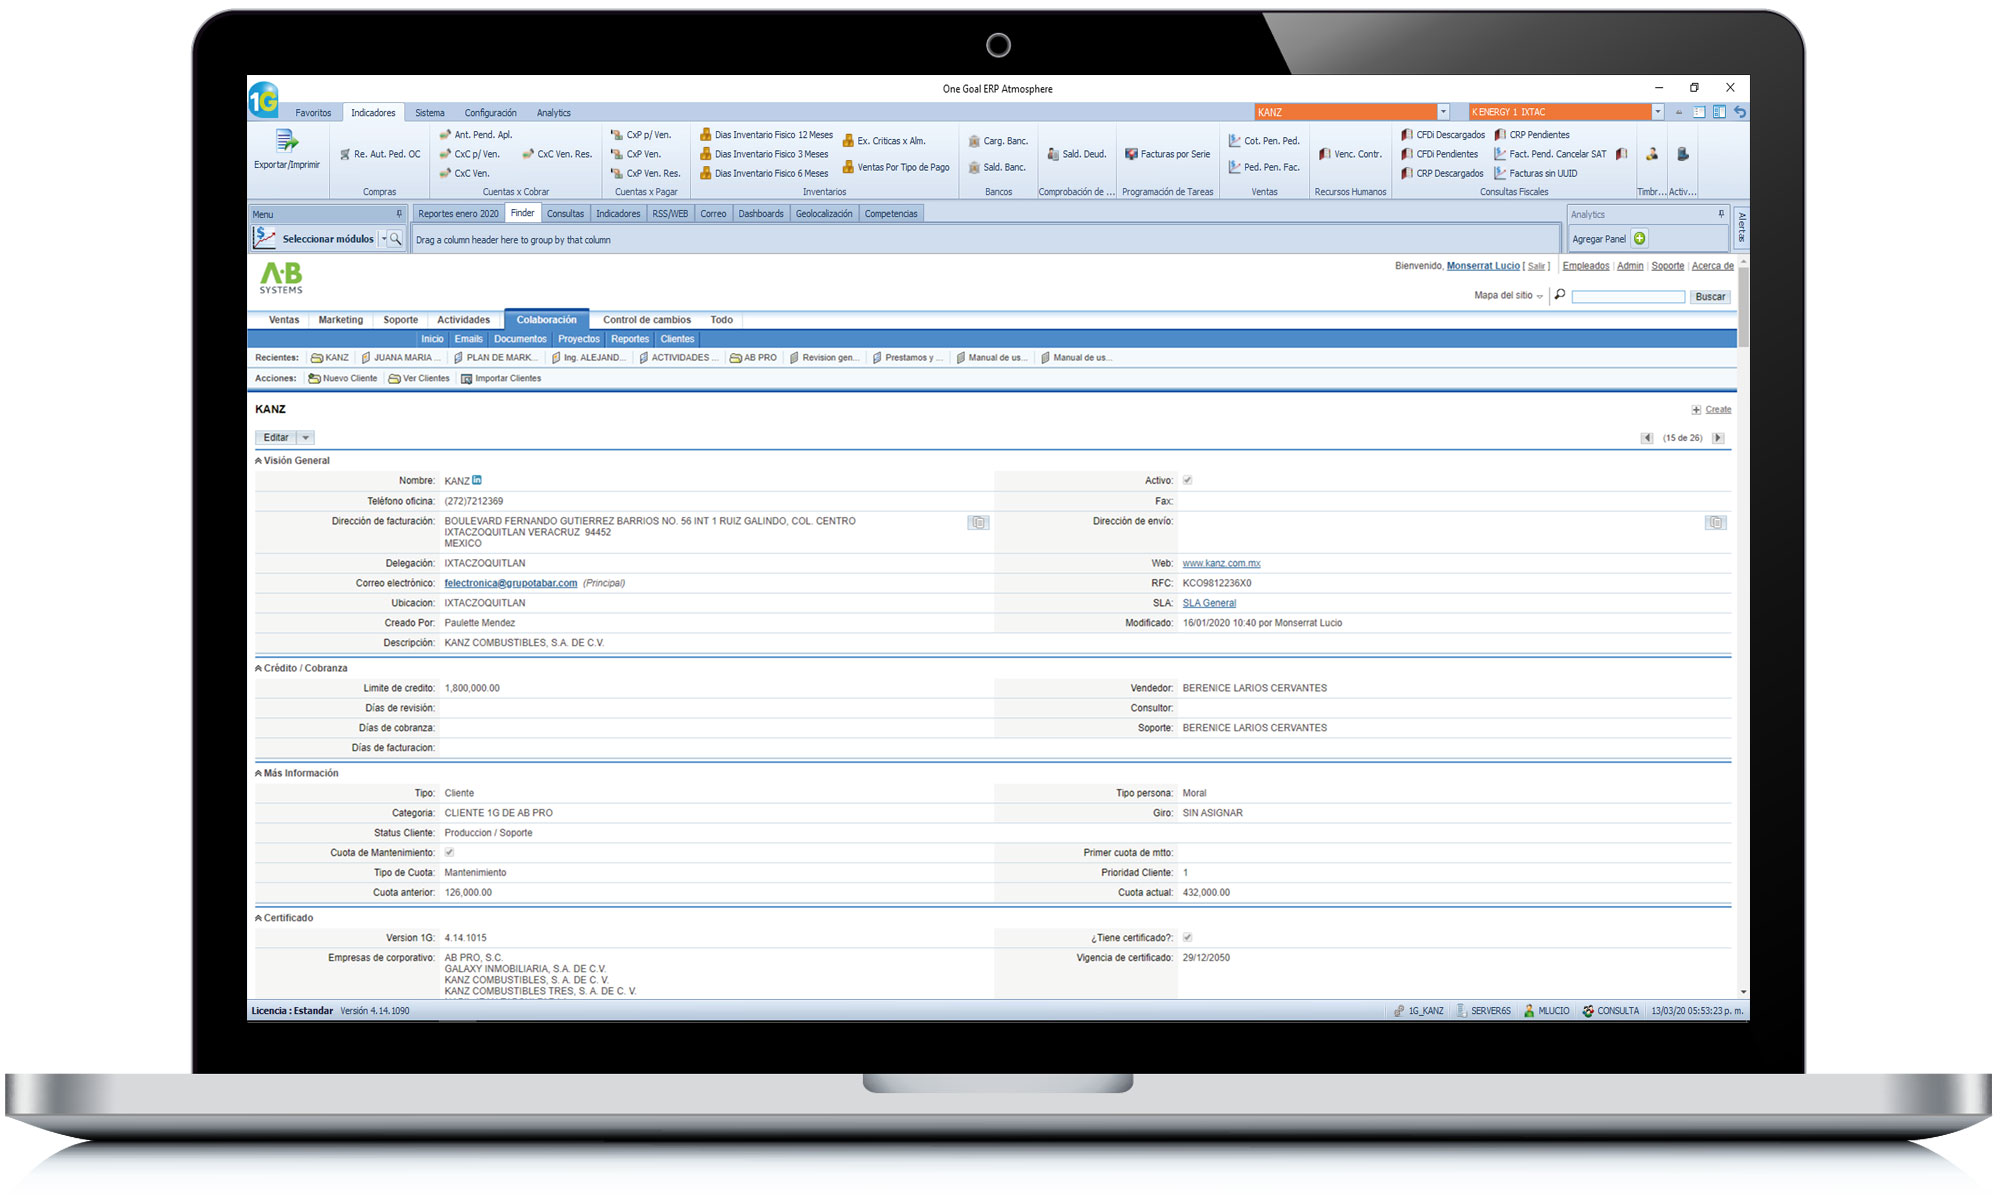
Task: Open the Dashboards tab
Action: click(x=761, y=213)
